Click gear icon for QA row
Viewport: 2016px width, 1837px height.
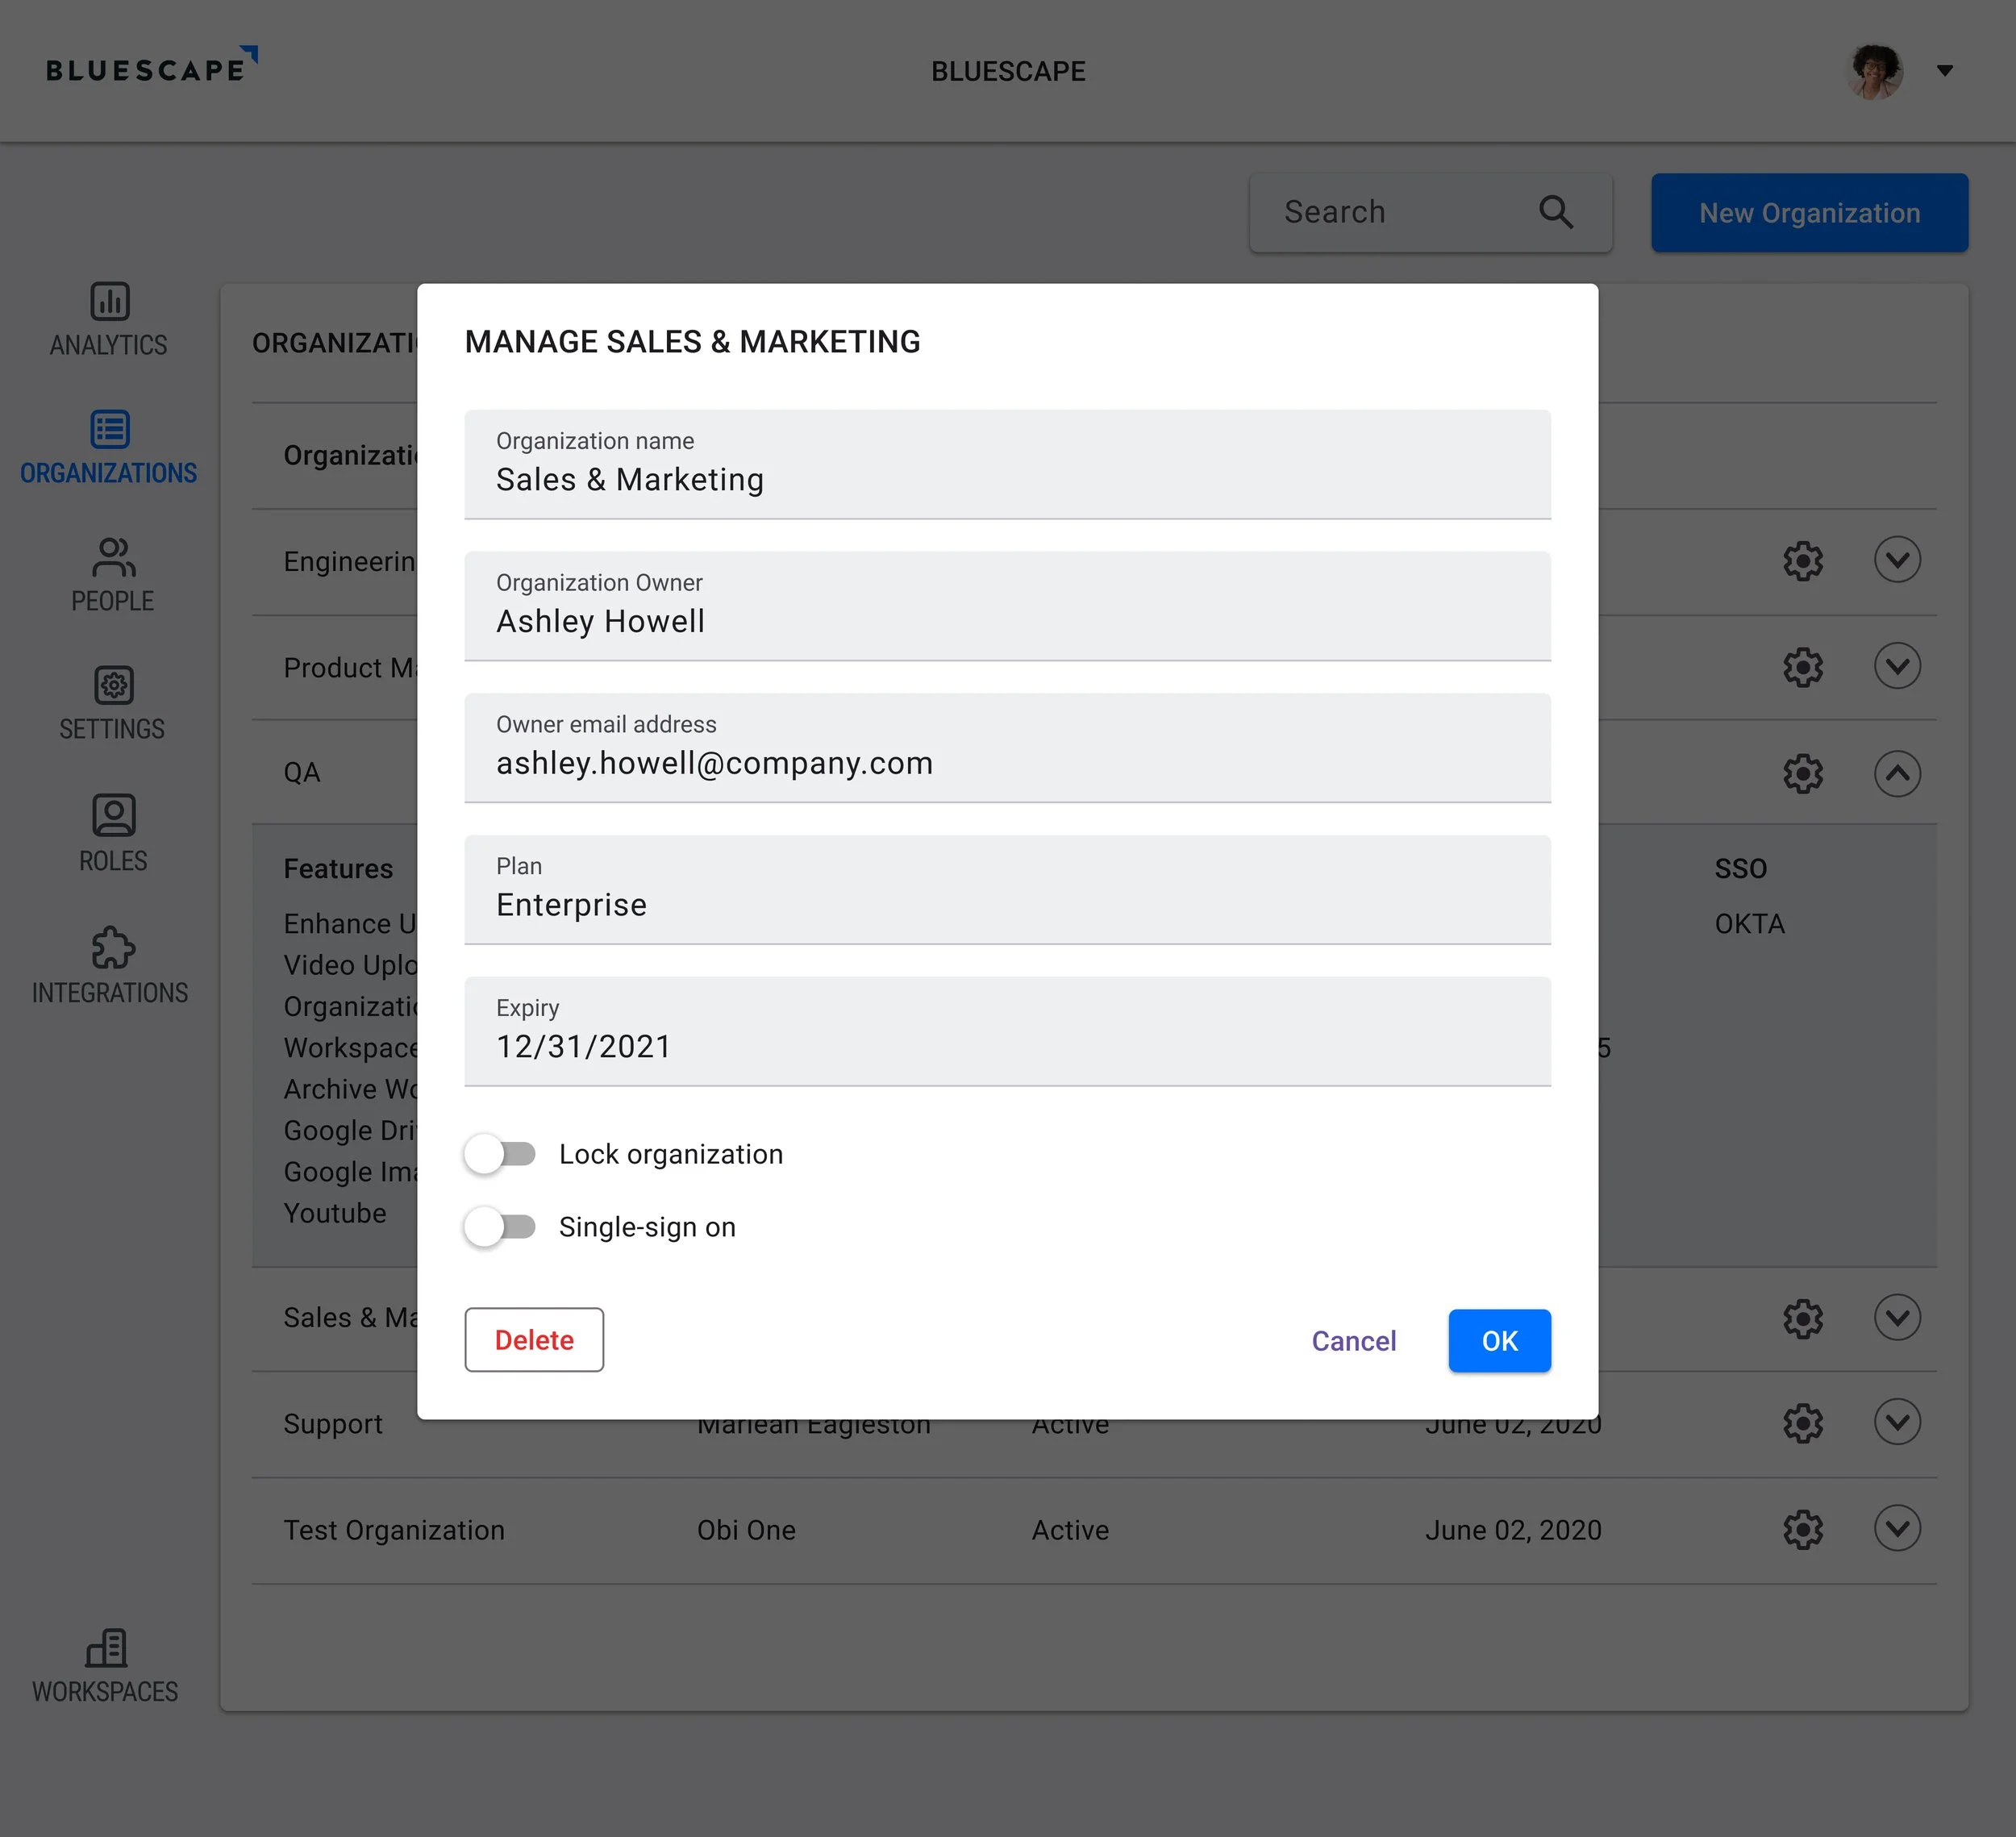coord(1802,773)
